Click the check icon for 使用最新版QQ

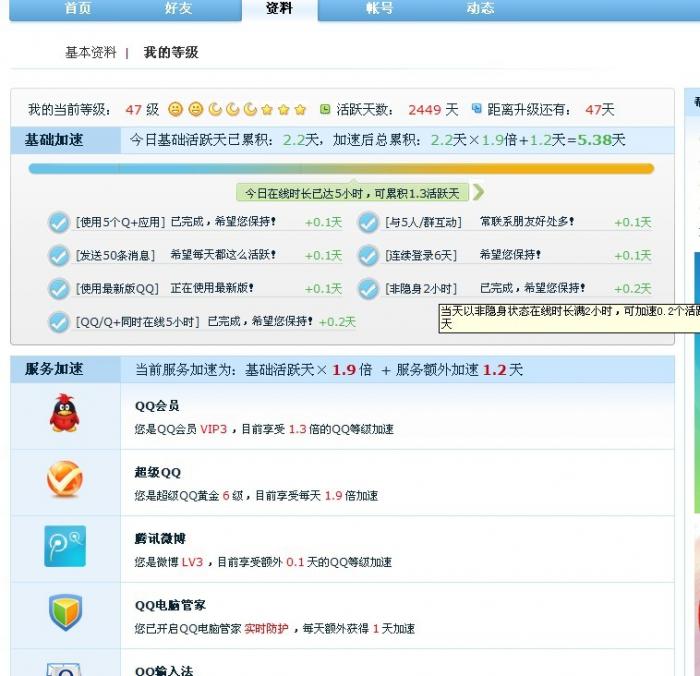[58, 289]
